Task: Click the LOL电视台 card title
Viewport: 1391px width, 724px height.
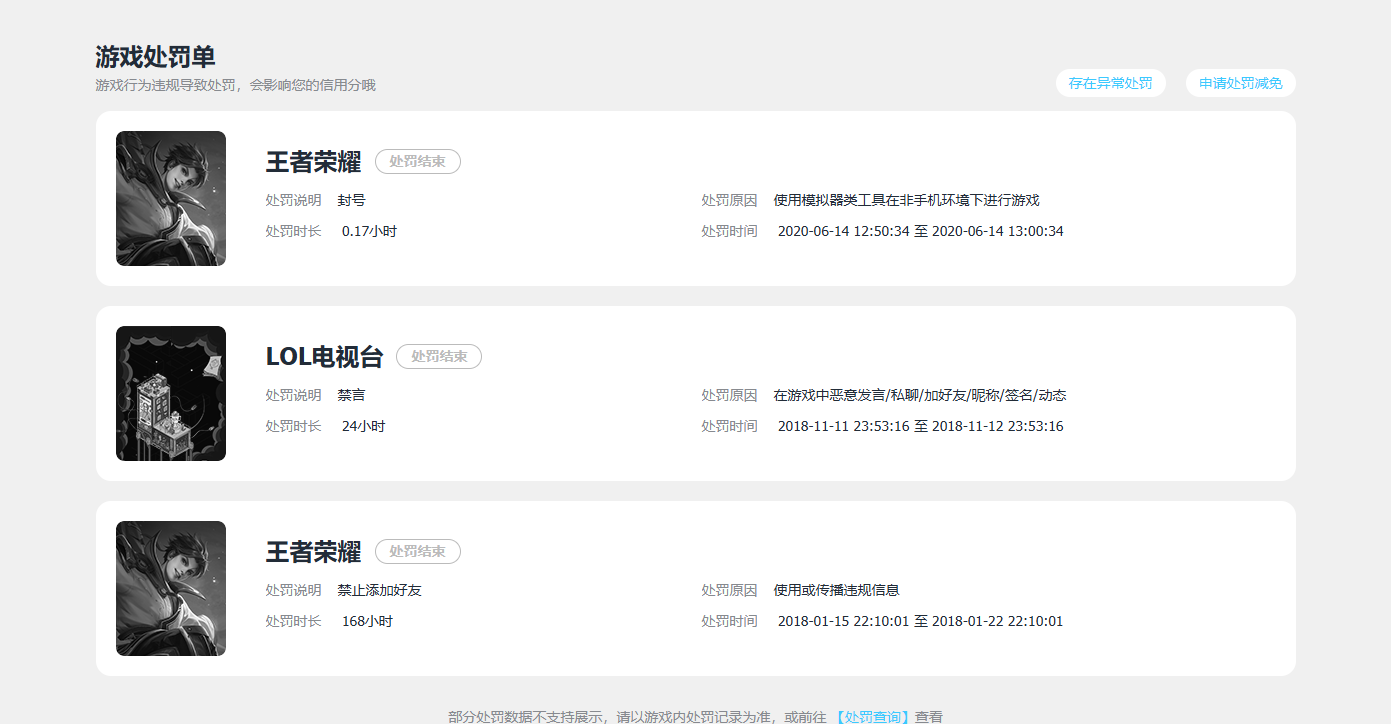Action: click(324, 356)
